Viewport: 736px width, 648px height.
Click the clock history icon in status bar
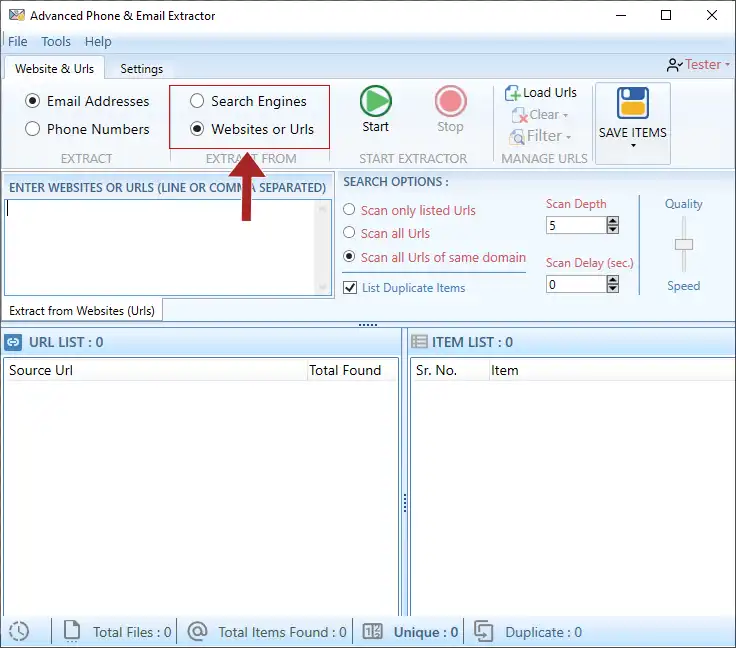[19, 632]
